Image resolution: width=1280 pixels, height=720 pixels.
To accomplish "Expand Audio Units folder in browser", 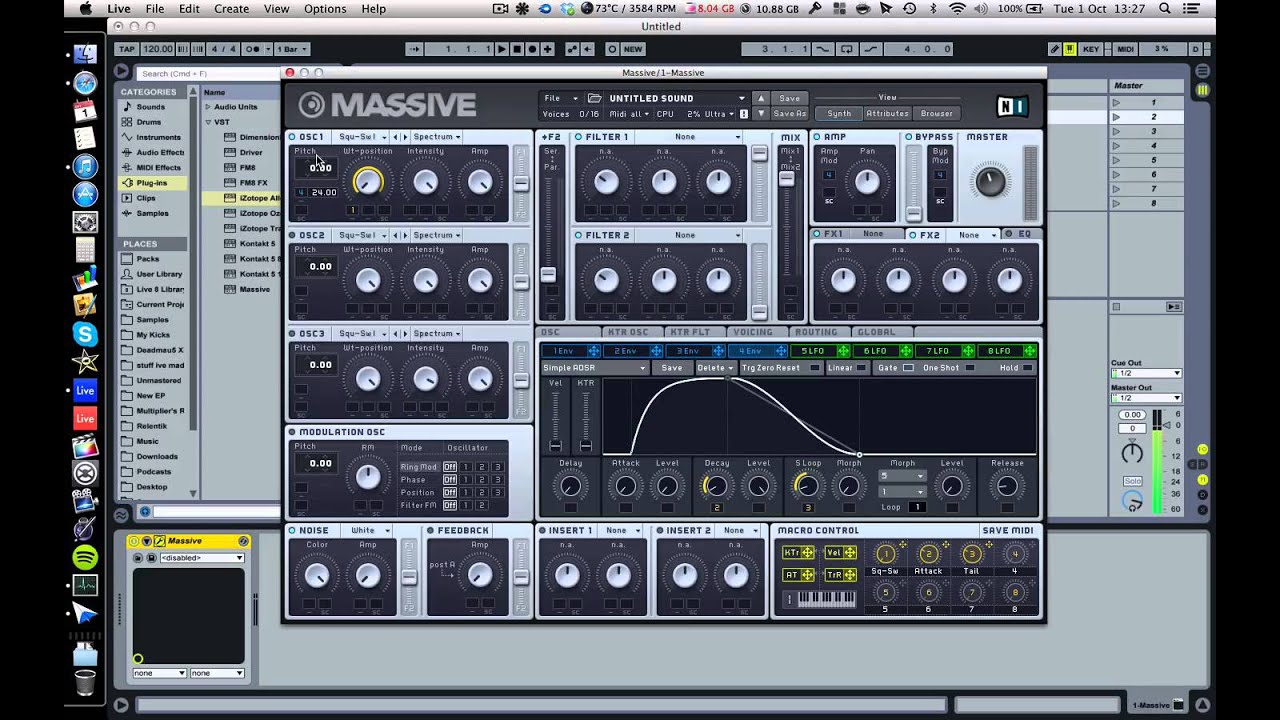I will click(208, 107).
